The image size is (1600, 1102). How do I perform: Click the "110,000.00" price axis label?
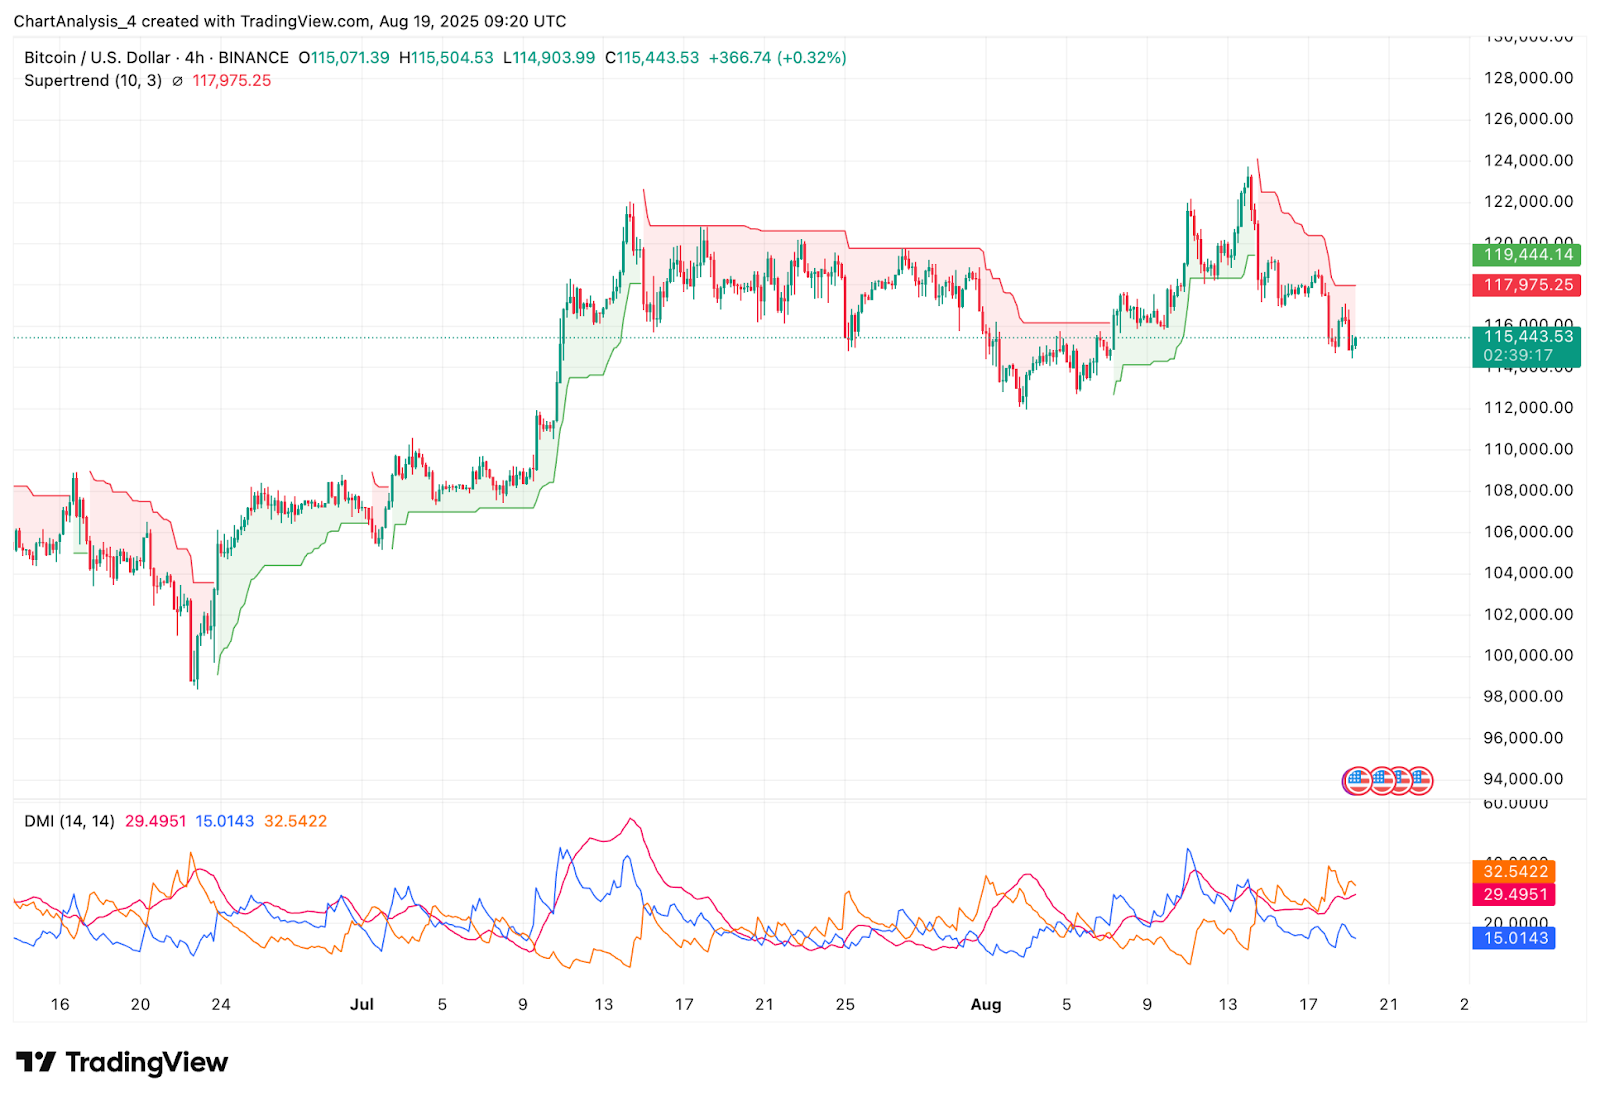1528,449
